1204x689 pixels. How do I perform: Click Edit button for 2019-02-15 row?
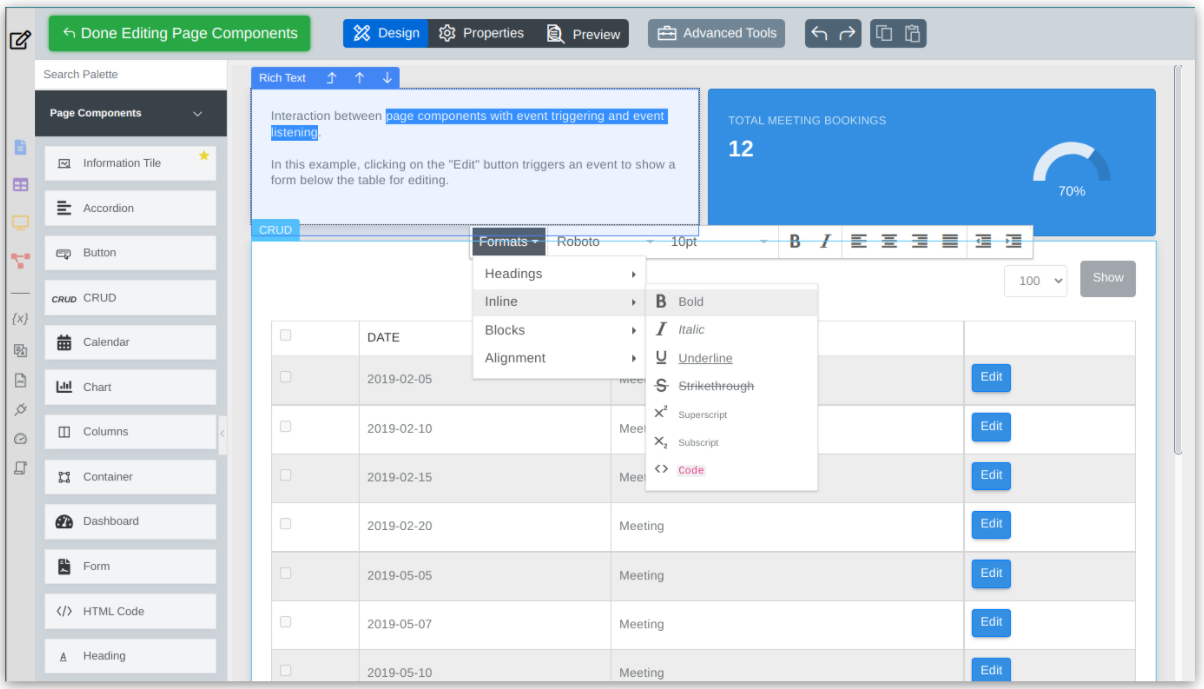[x=991, y=476]
